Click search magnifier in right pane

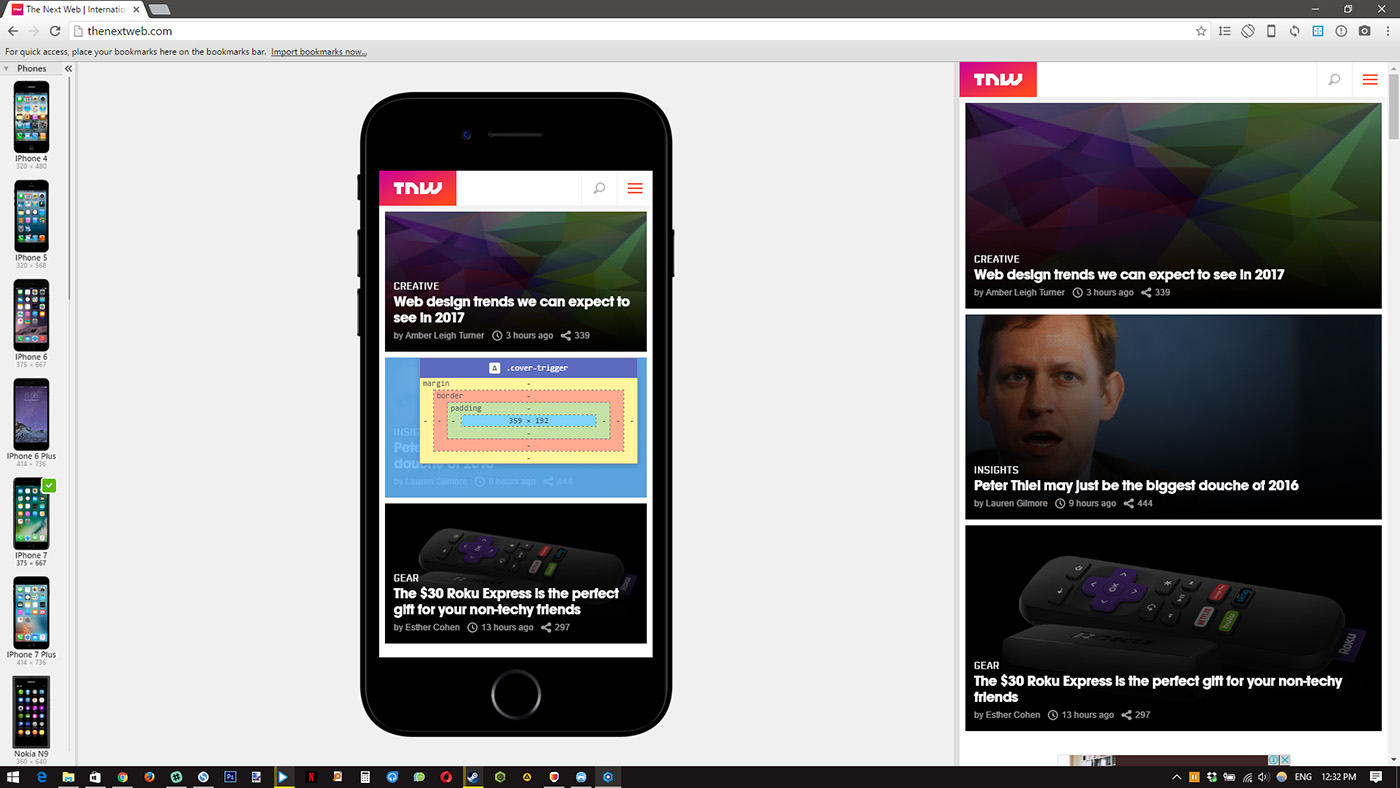[1333, 80]
